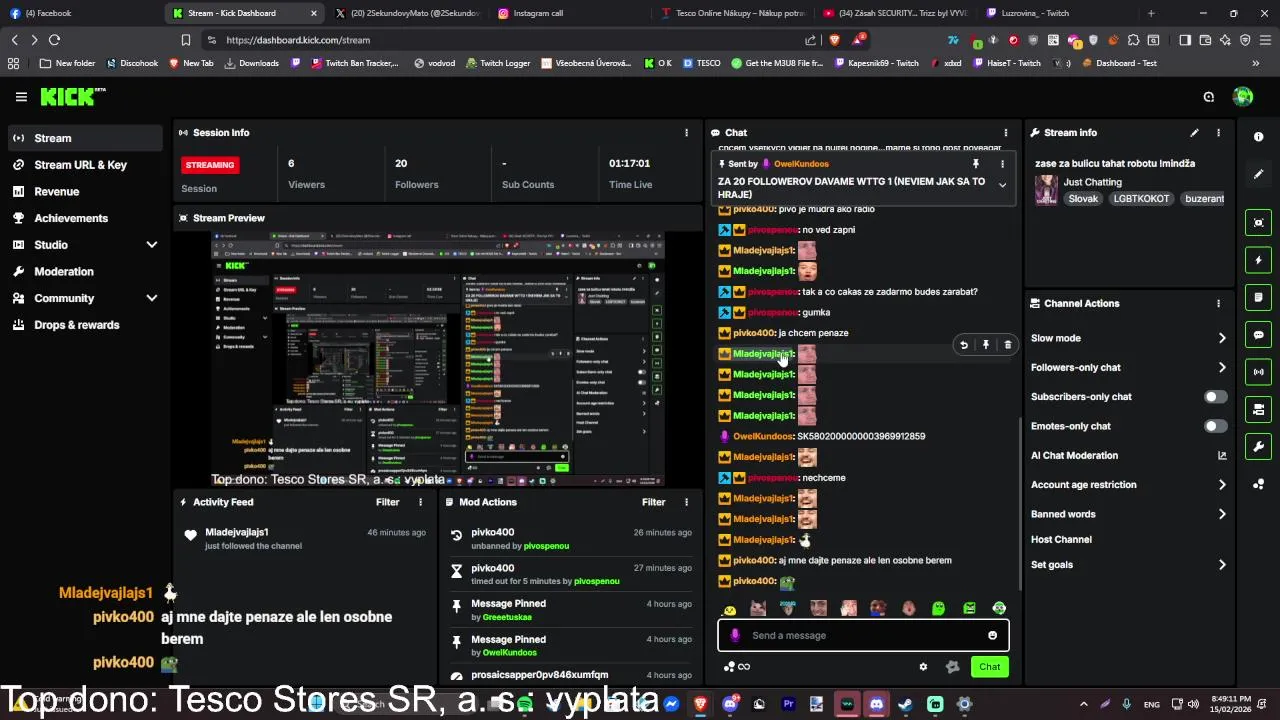Edit stream info with the pencil icon
The width and height of the screenshot is (1280, 720).
pos(1194,132)
